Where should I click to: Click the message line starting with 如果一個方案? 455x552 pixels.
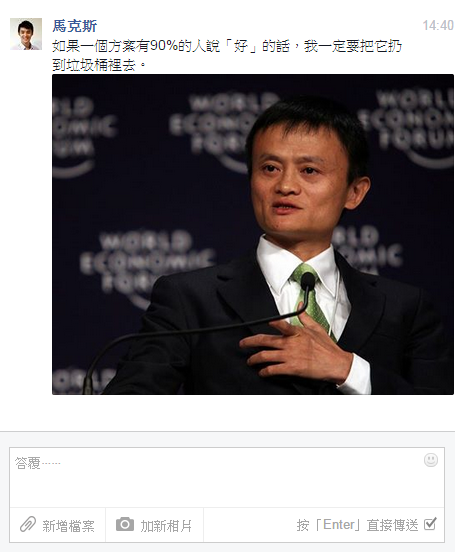[227, 46]
